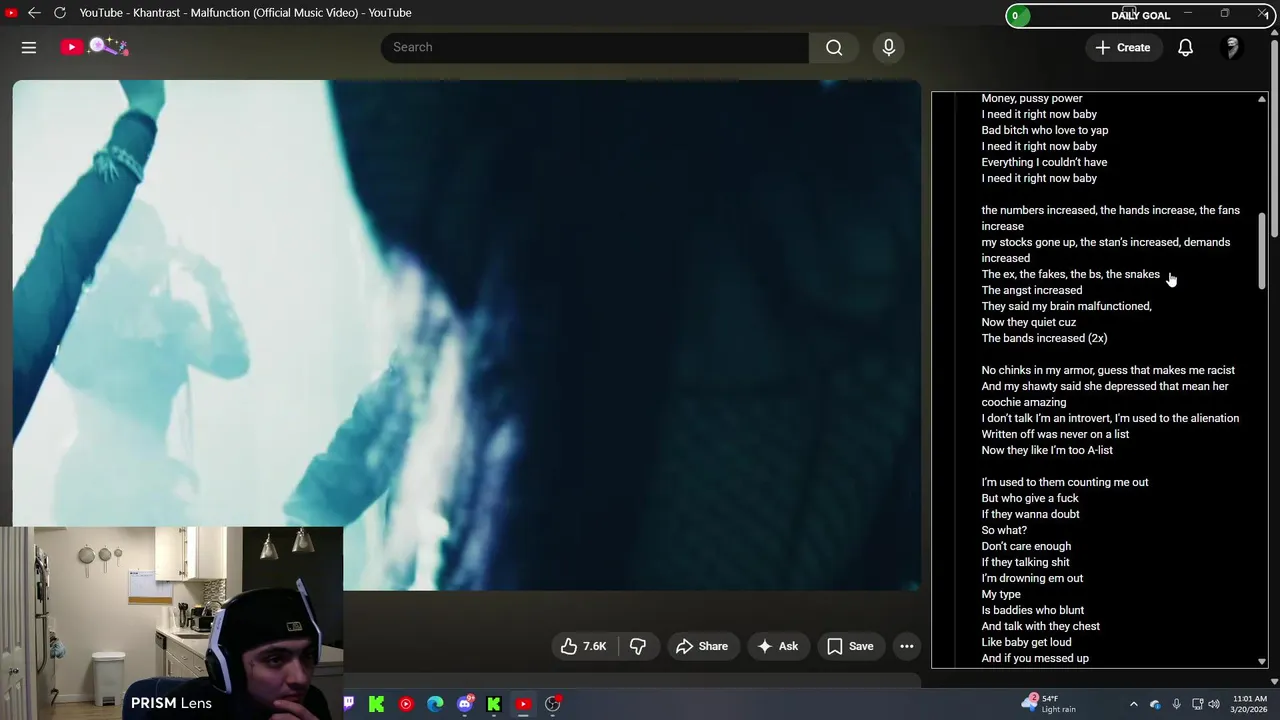Screen dimensions: 1280x720
Task: Open the volume speaker tray icon
Action: click(x=1213, y=704)
